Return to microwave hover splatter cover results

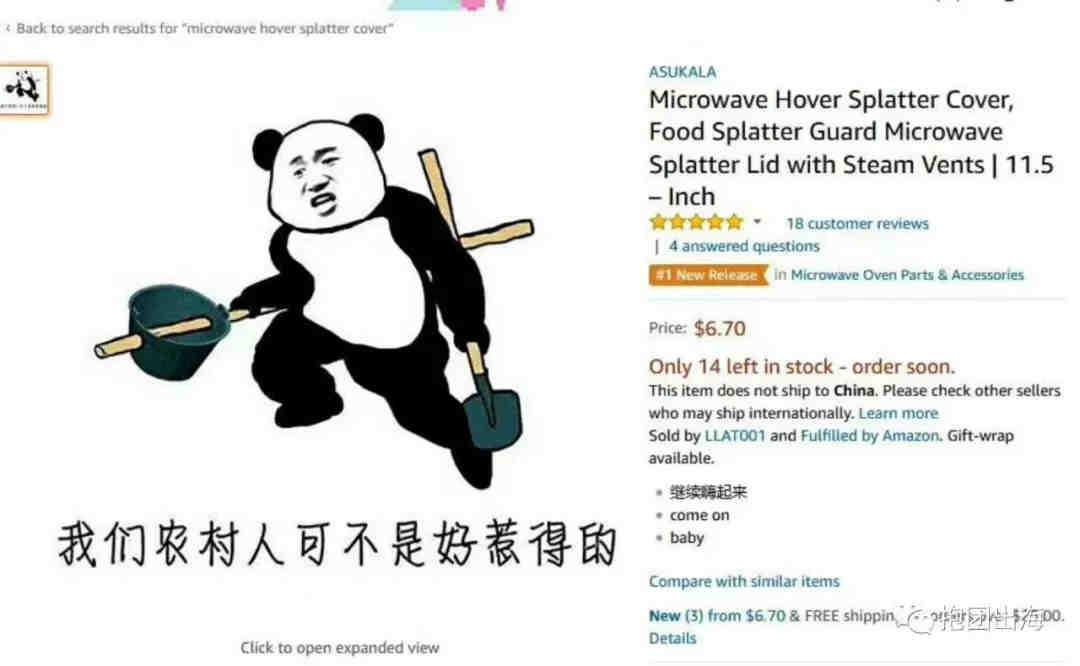(205, 28)
